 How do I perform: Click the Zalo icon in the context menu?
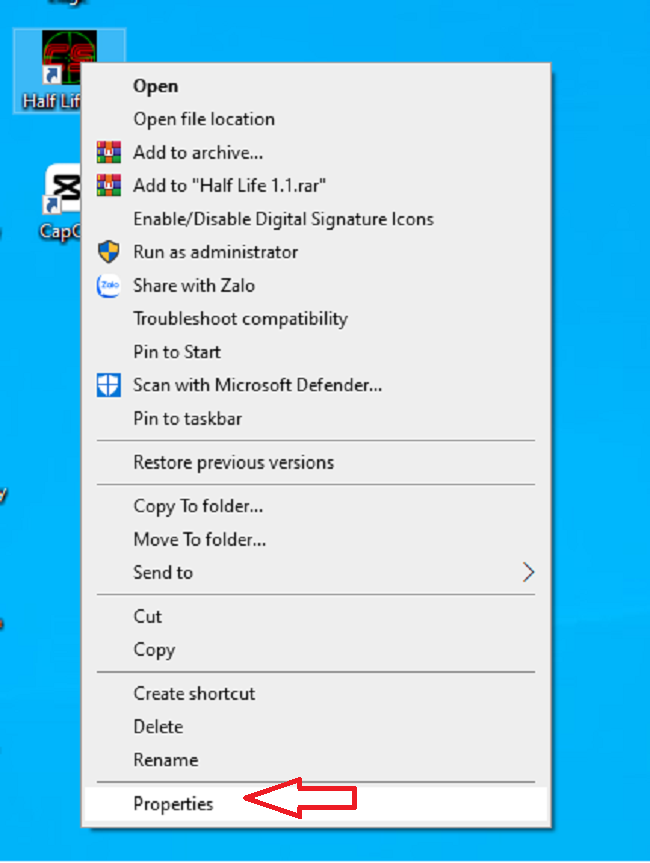pos(108,286)
